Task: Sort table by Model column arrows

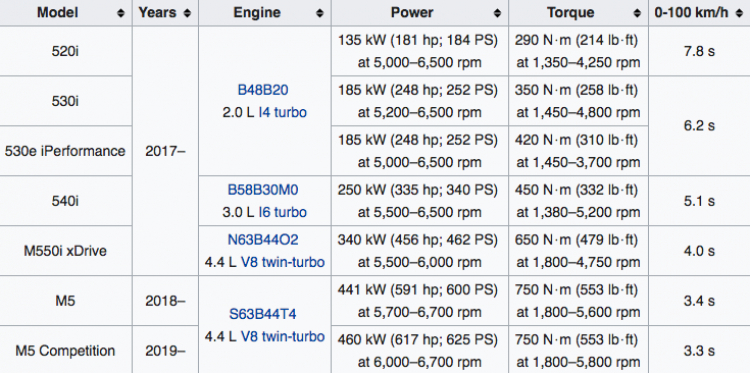Action: pos(121,13)
